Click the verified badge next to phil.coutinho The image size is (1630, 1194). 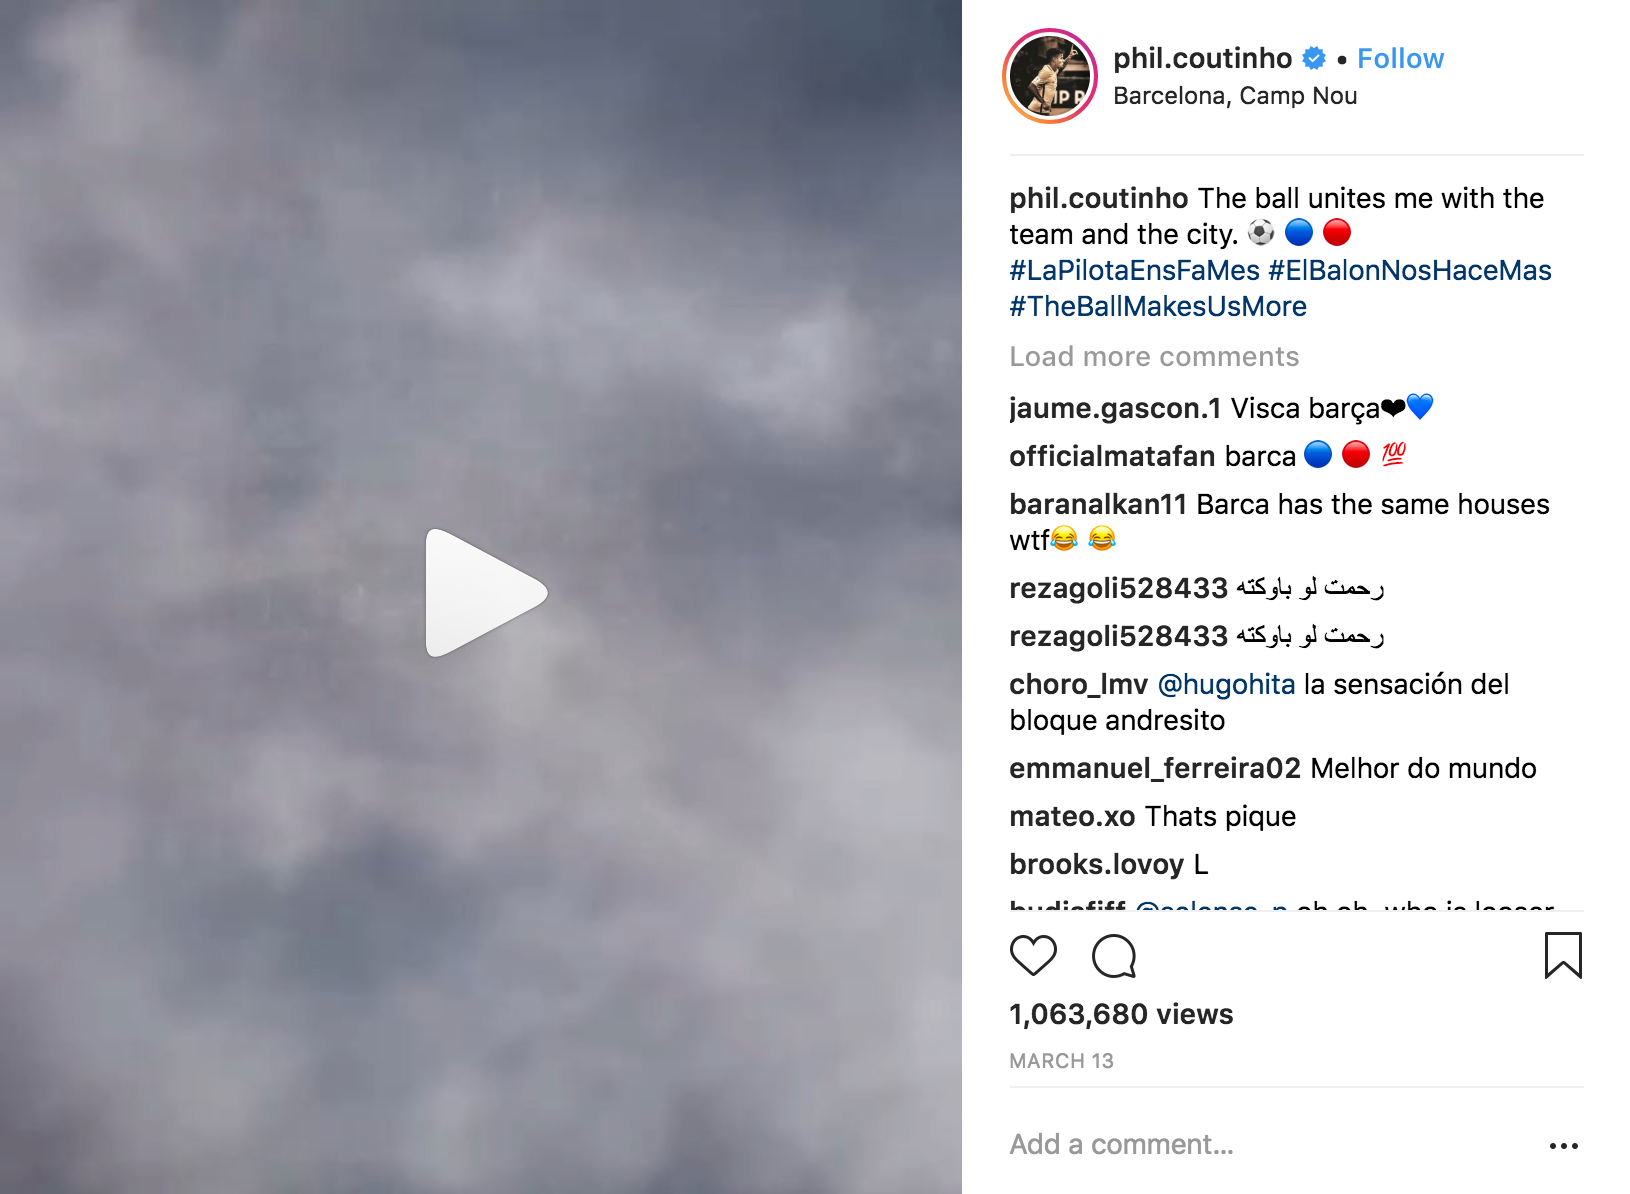point(1314,59)
